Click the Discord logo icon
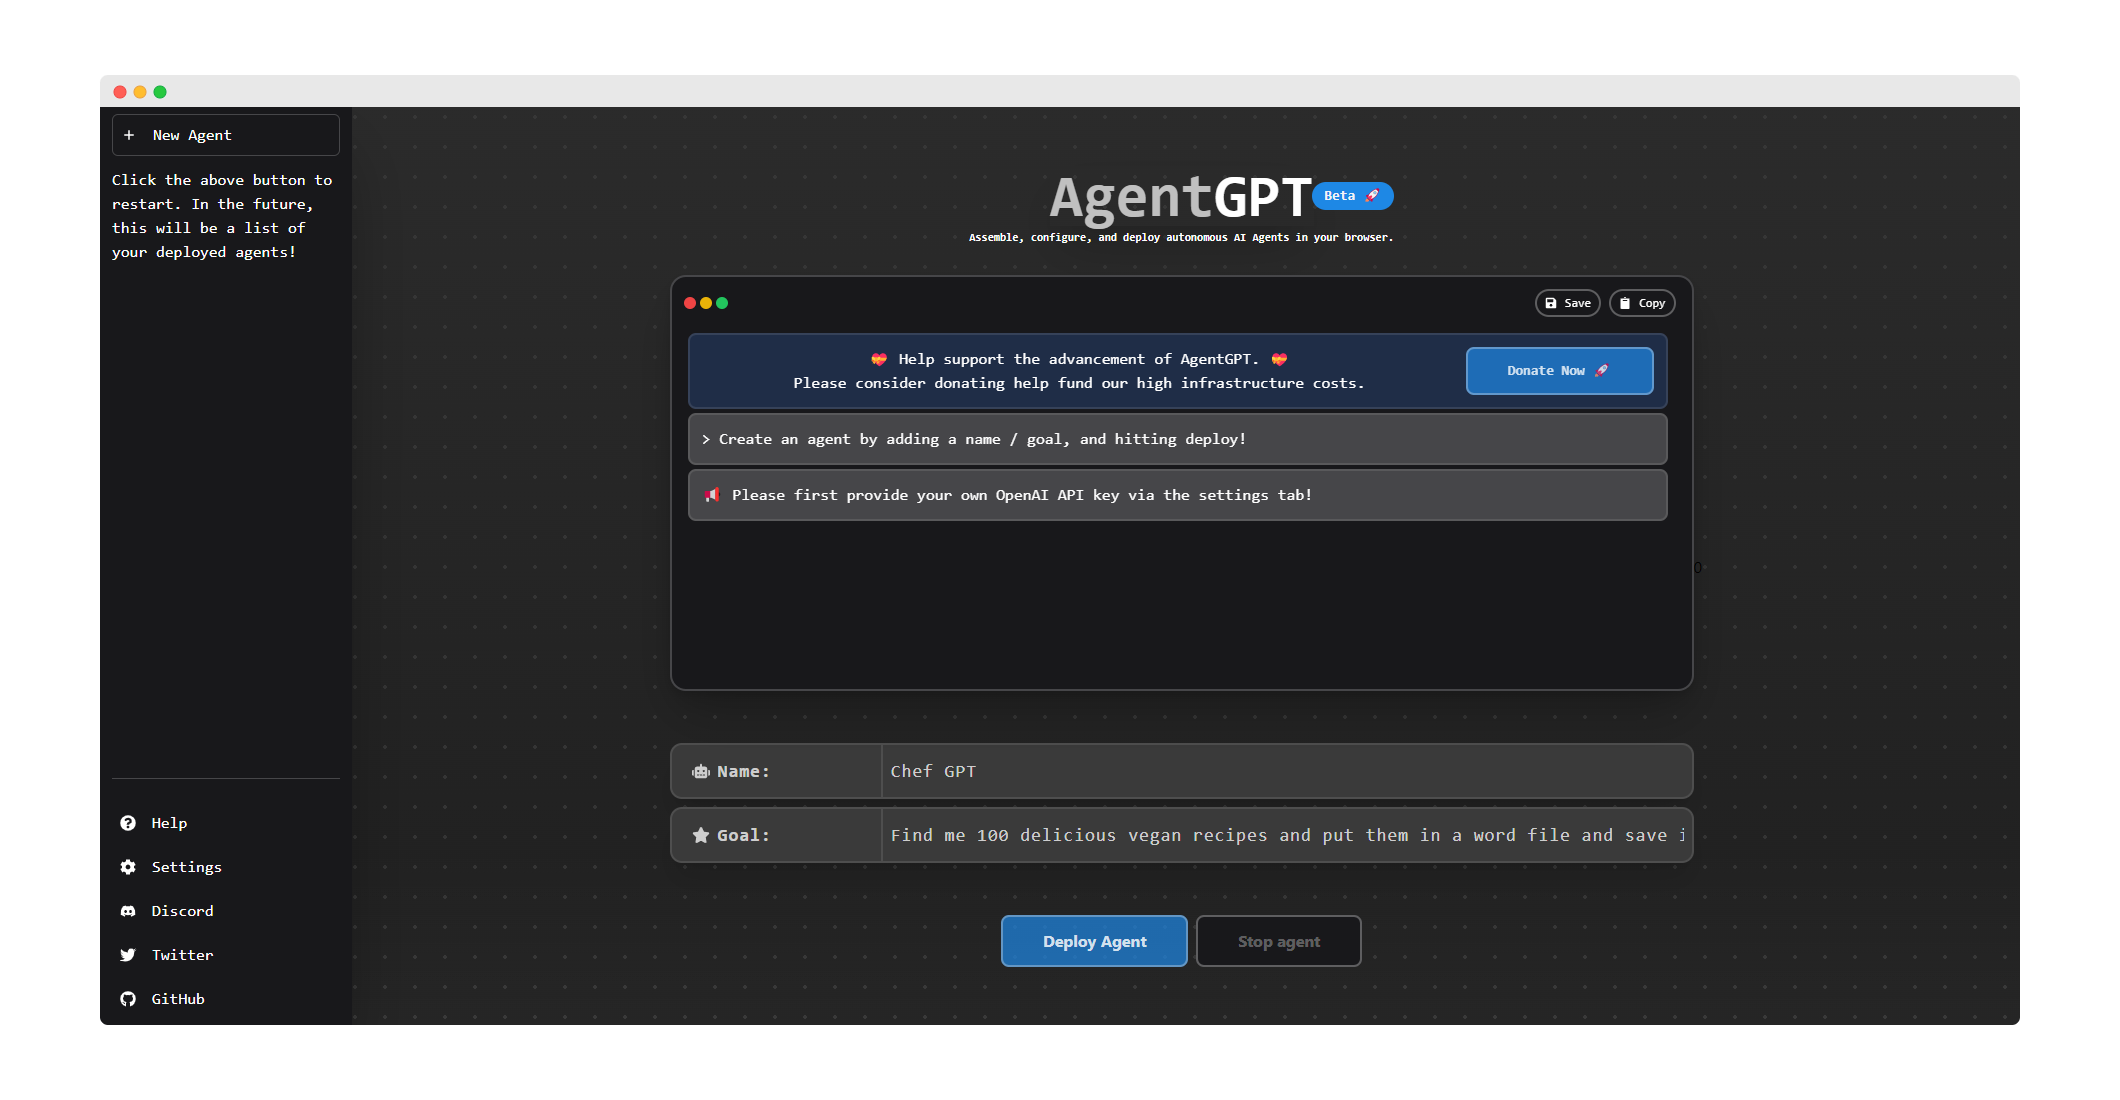Screen dimensions: 2120x1100 click(128, 911)
